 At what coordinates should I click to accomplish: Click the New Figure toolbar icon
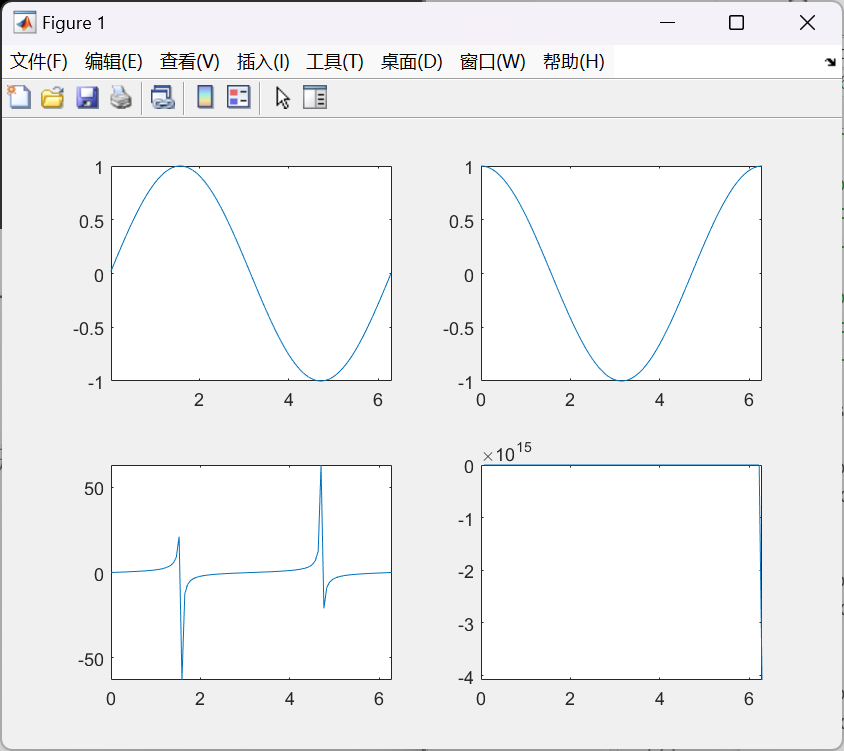click(x=19, y=97)
